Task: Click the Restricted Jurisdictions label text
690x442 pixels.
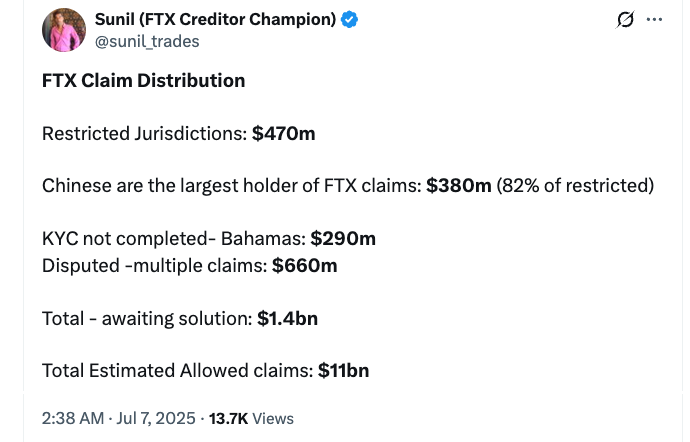Action: coord(145,133)
